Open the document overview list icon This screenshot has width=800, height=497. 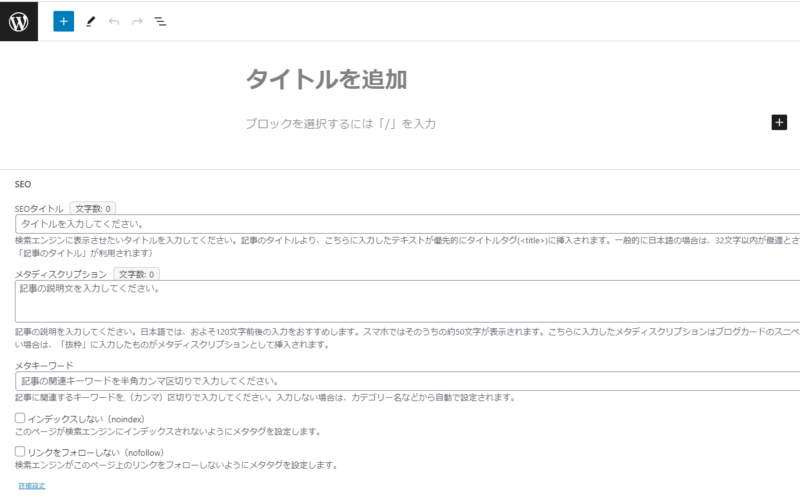(160, 21)
